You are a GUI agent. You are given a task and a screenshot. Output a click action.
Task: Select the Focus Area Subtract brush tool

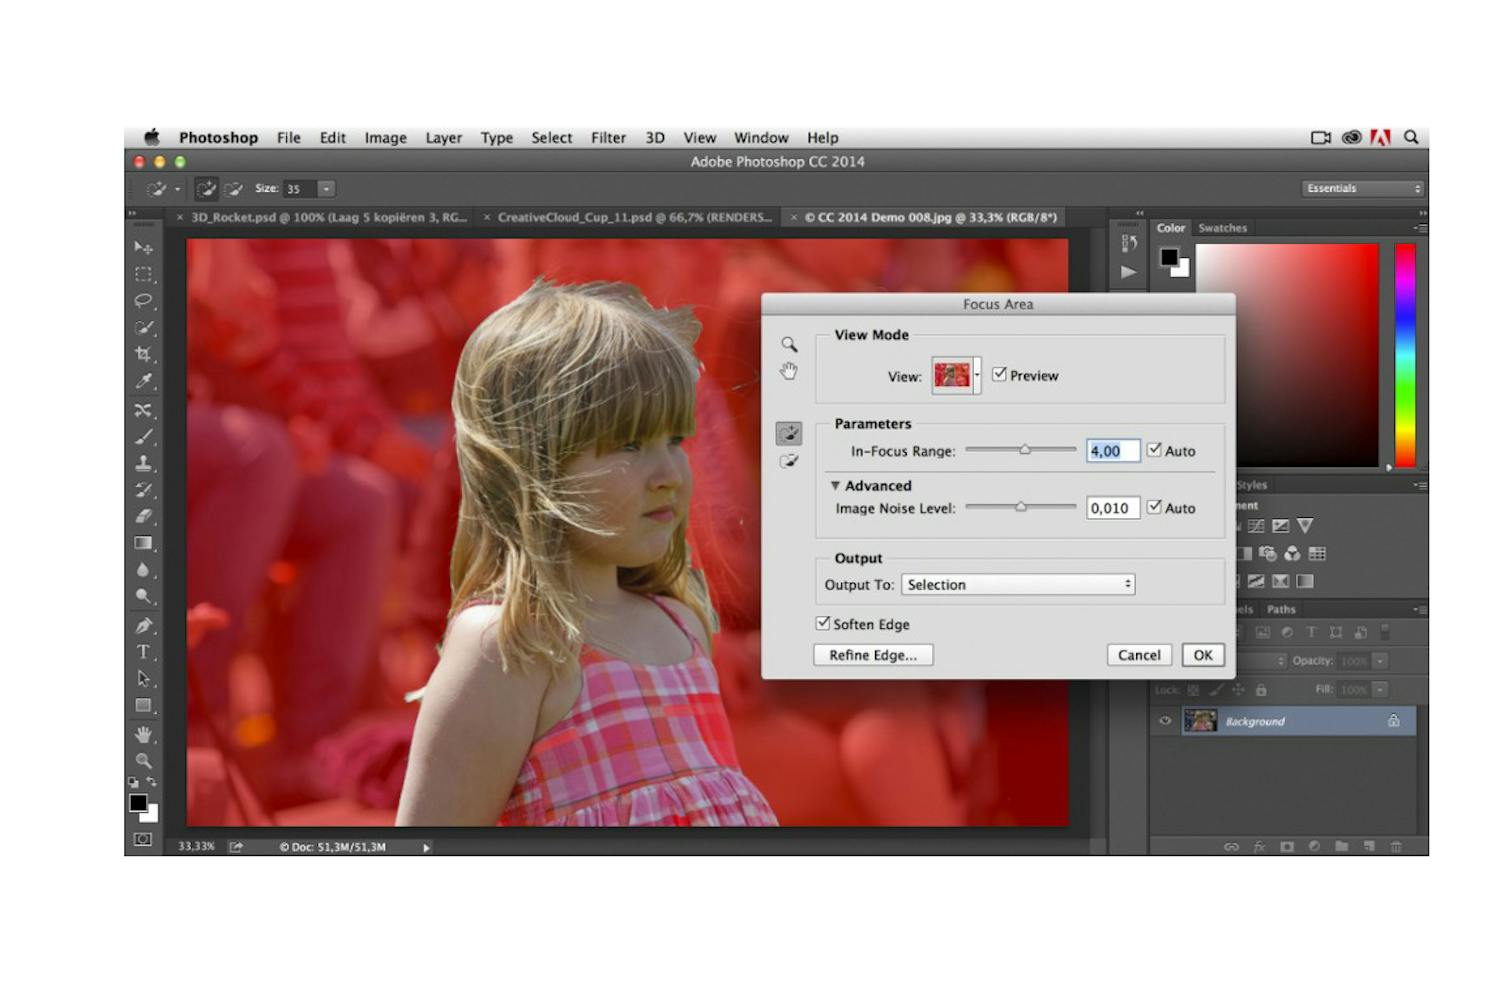[789, 461]
